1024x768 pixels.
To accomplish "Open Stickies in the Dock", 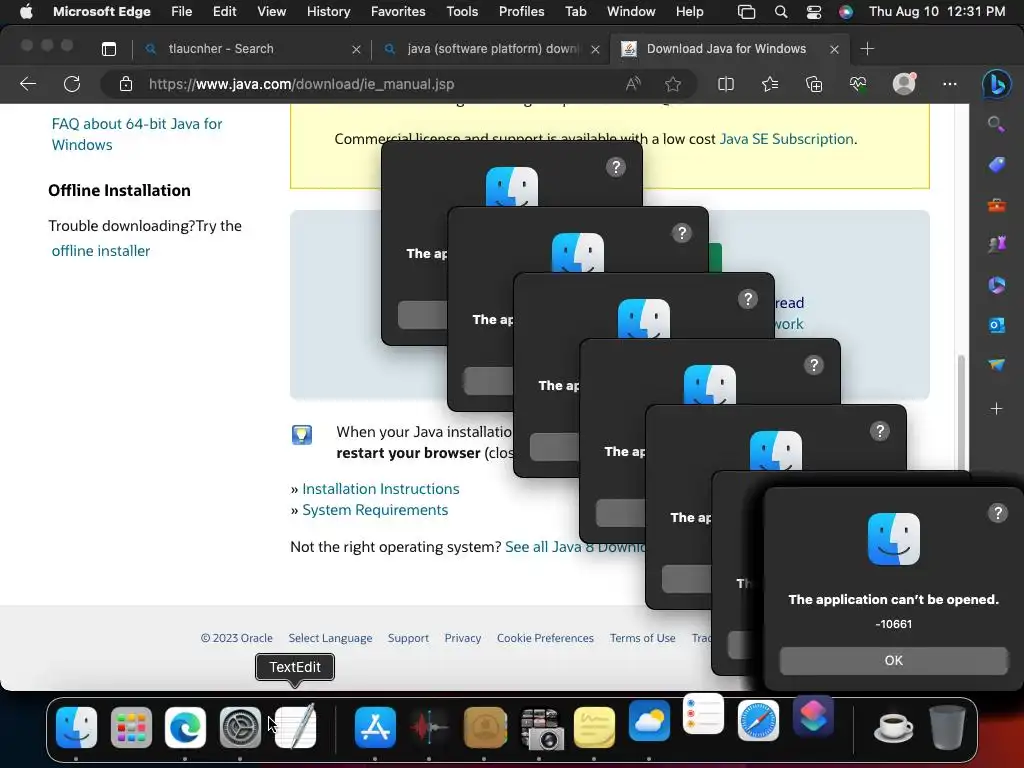I will click(594, 727).
